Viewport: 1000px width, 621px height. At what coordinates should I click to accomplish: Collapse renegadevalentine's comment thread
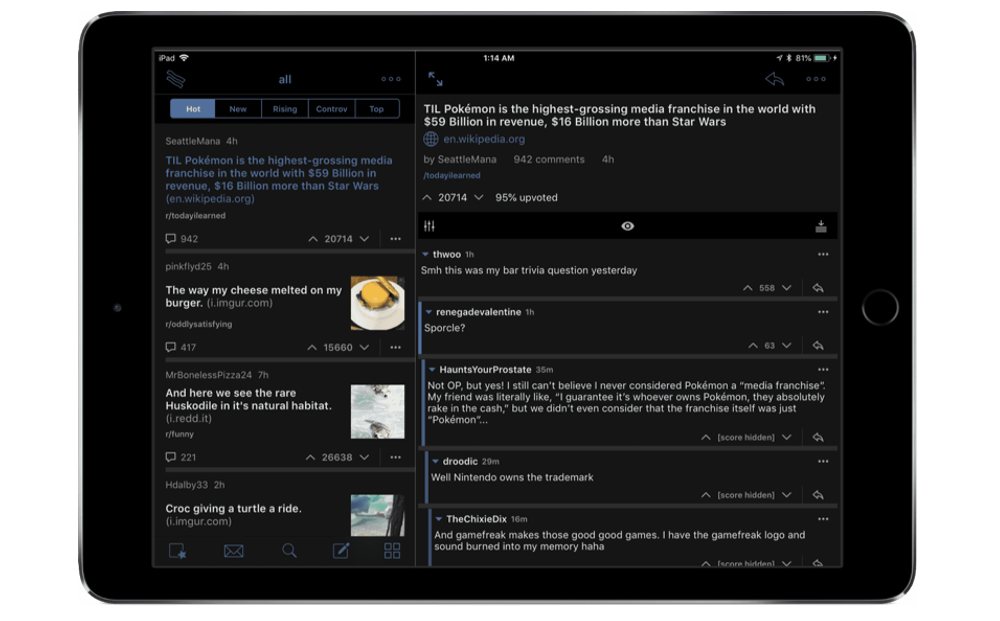(429, 312)
